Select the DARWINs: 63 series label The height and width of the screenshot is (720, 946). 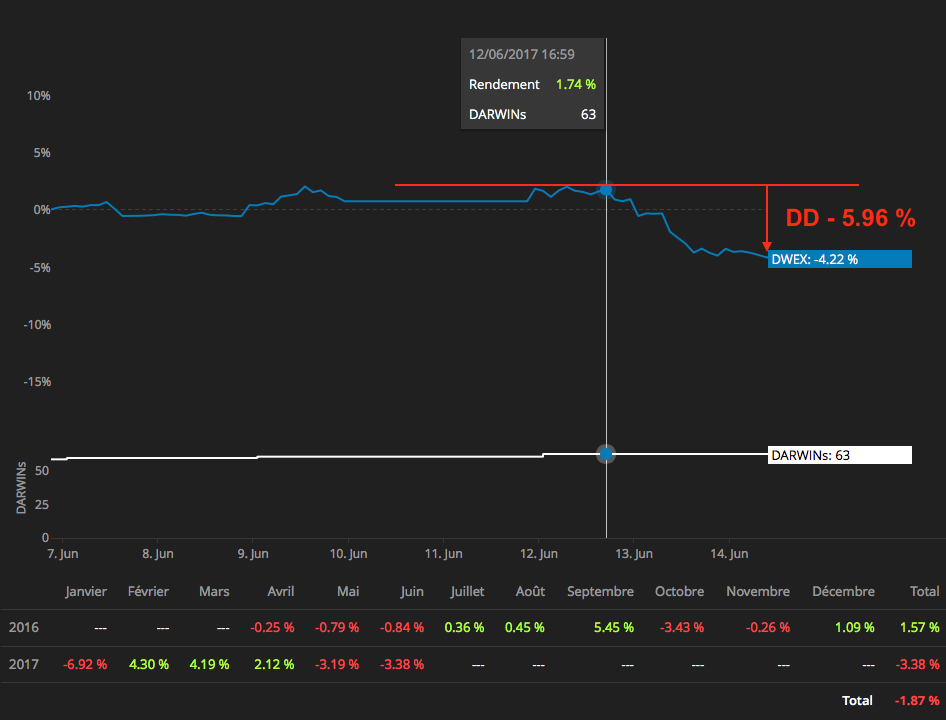839,455
